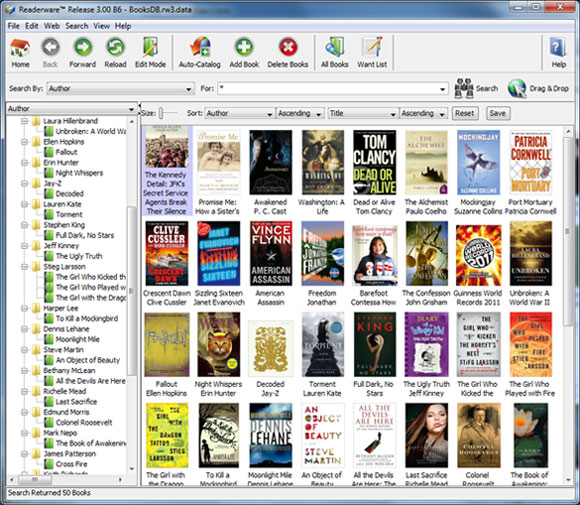This screenshot has width=580, height=505.
Task: Open the primary Sort field dropdown
Action: pyautogui.click(x=240, y=113)
